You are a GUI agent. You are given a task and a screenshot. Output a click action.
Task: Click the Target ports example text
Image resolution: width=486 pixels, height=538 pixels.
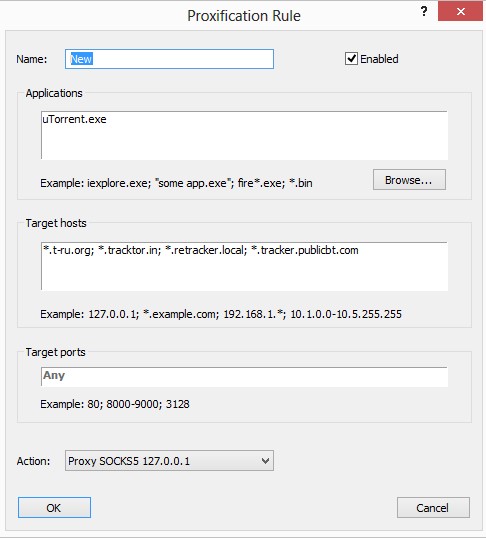click(115, 404)
